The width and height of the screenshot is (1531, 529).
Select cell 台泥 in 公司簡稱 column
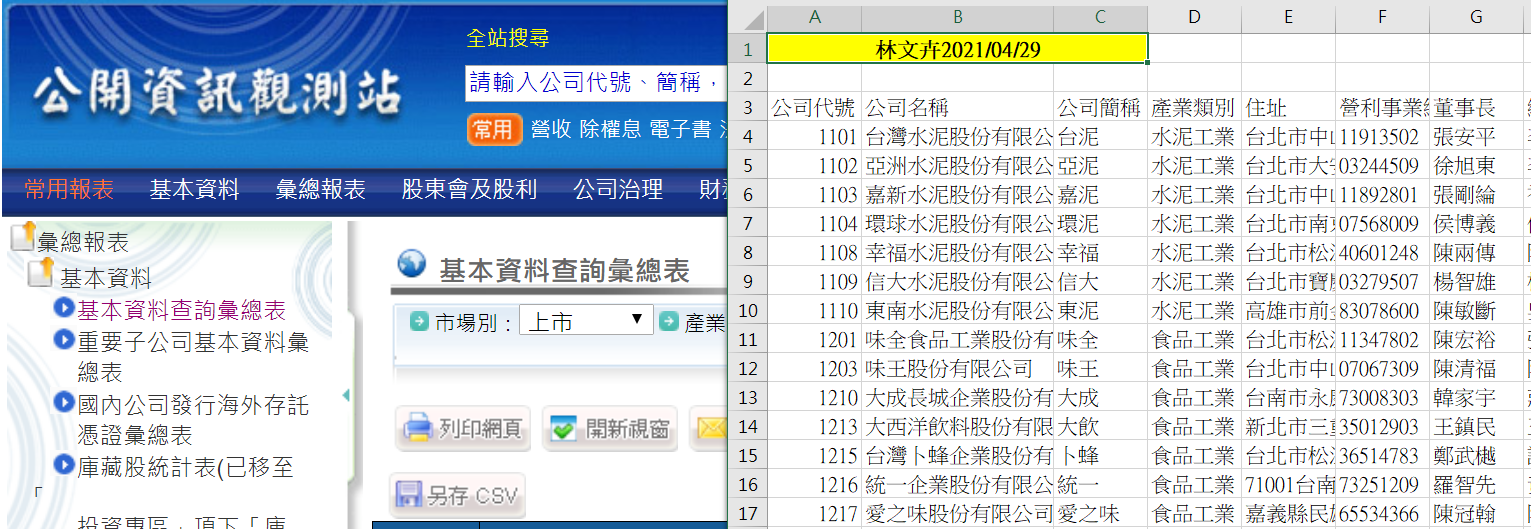[1100, 137]
